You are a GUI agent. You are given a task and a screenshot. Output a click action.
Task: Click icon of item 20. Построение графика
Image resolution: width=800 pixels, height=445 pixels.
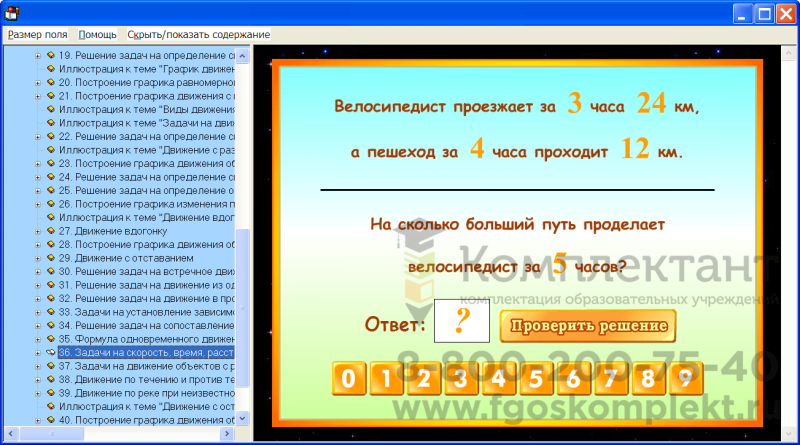coord(51,82)
